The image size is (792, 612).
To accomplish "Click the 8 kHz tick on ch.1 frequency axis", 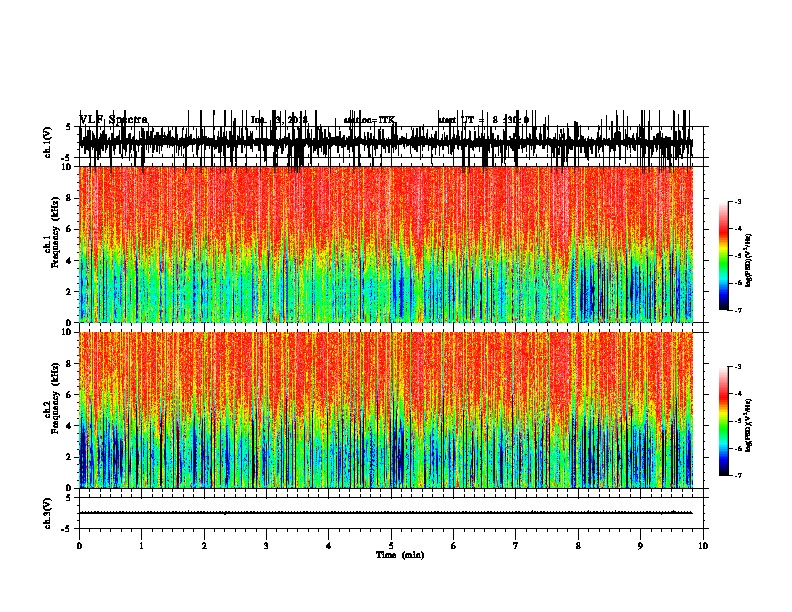I will coord(70,198).
